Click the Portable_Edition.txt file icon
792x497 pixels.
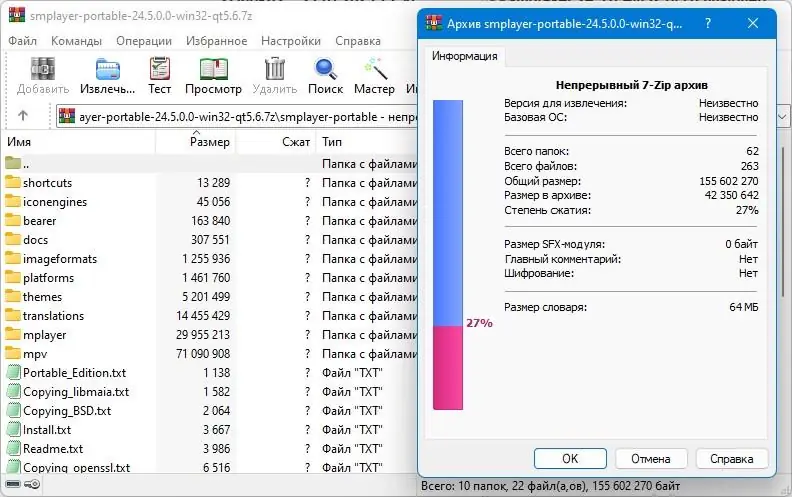tap(14, 373)
